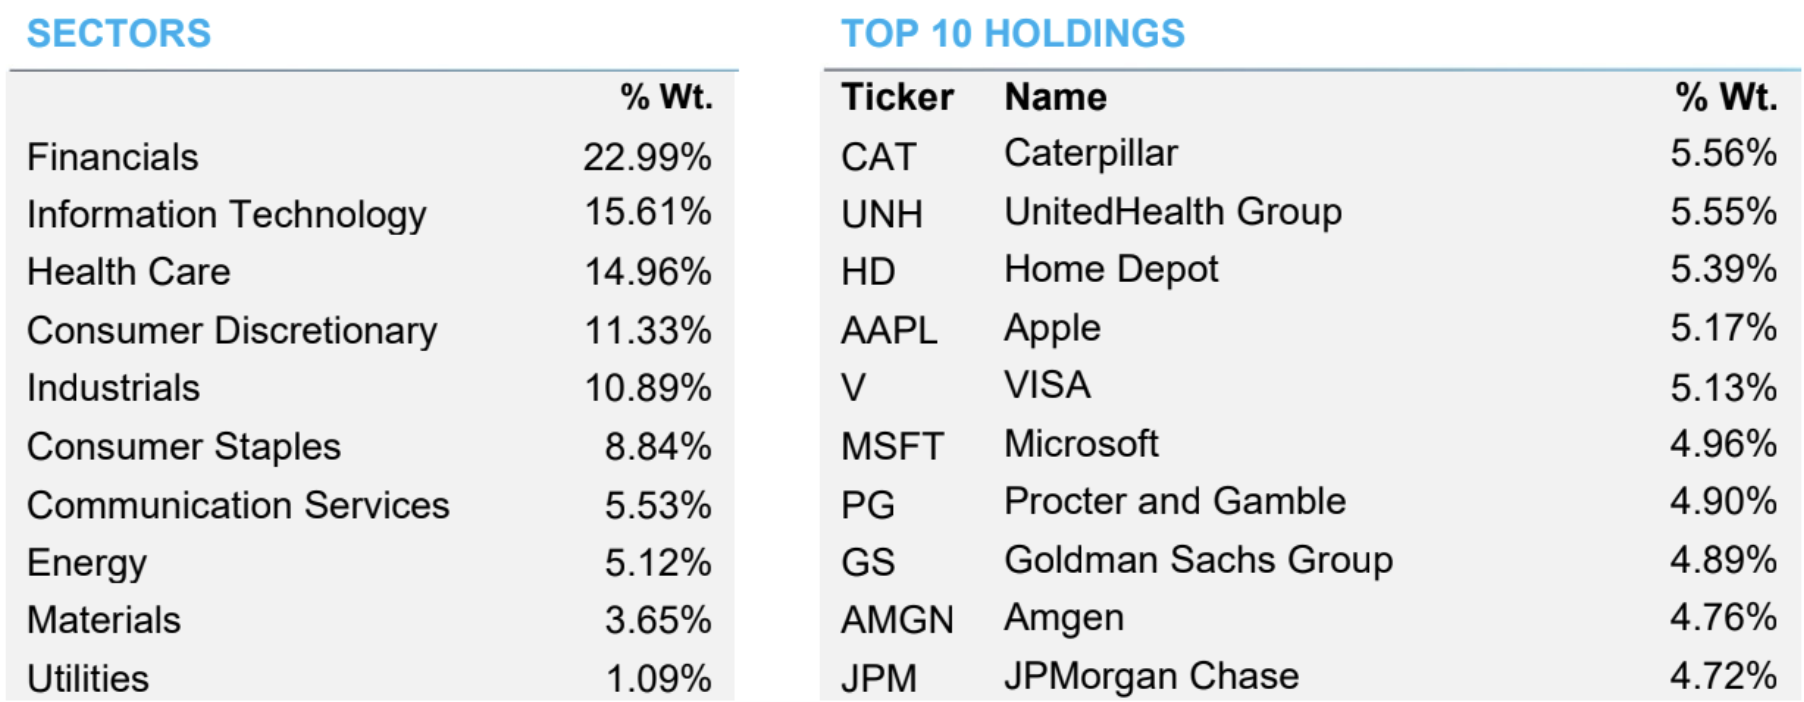Click the JPM ticker symbol
1804x702 pixels.
(878, 678)
